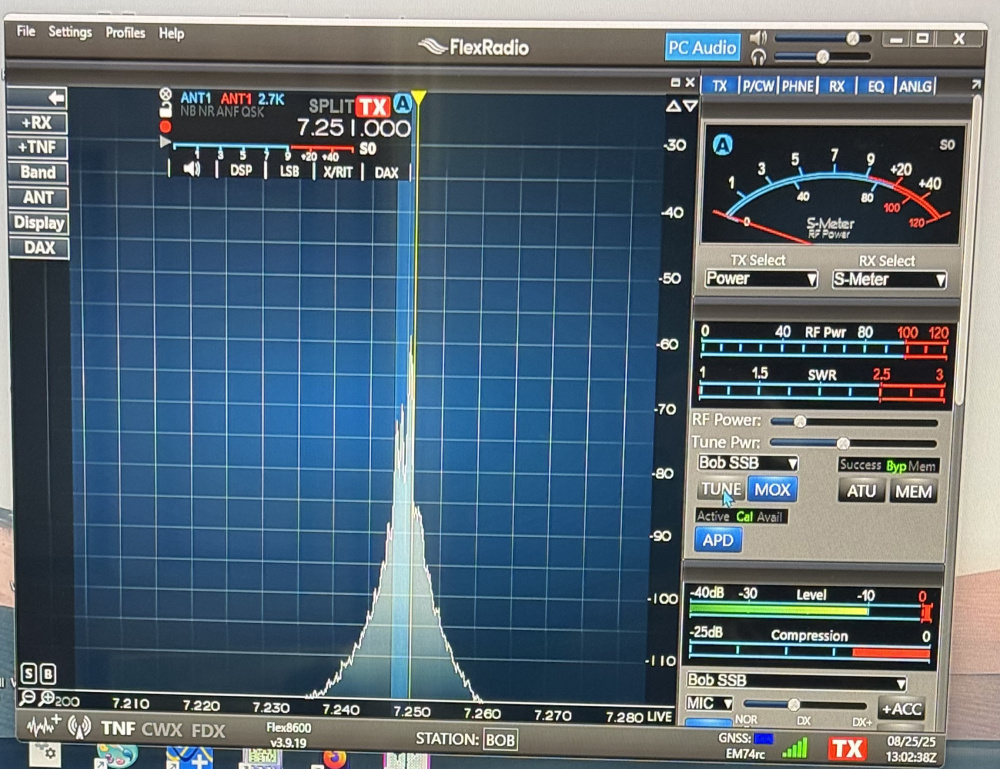The width and height of the screenshot is (1000, 769).
Task: Open the Profiles menu
Action: tap(125, 33)
